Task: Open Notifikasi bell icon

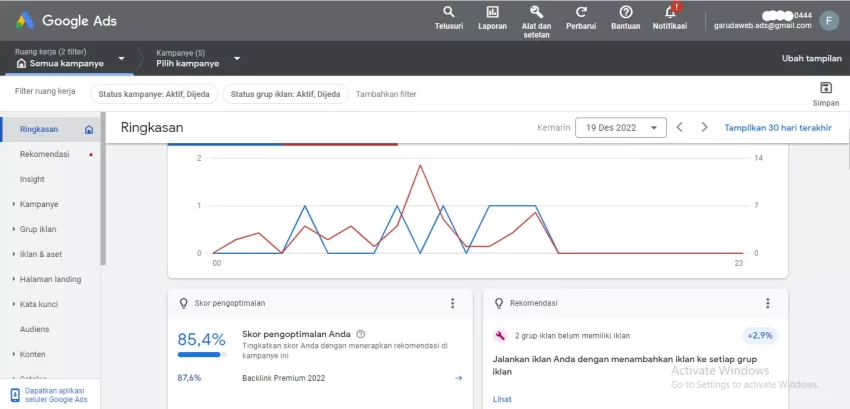Action: [670, 12]
